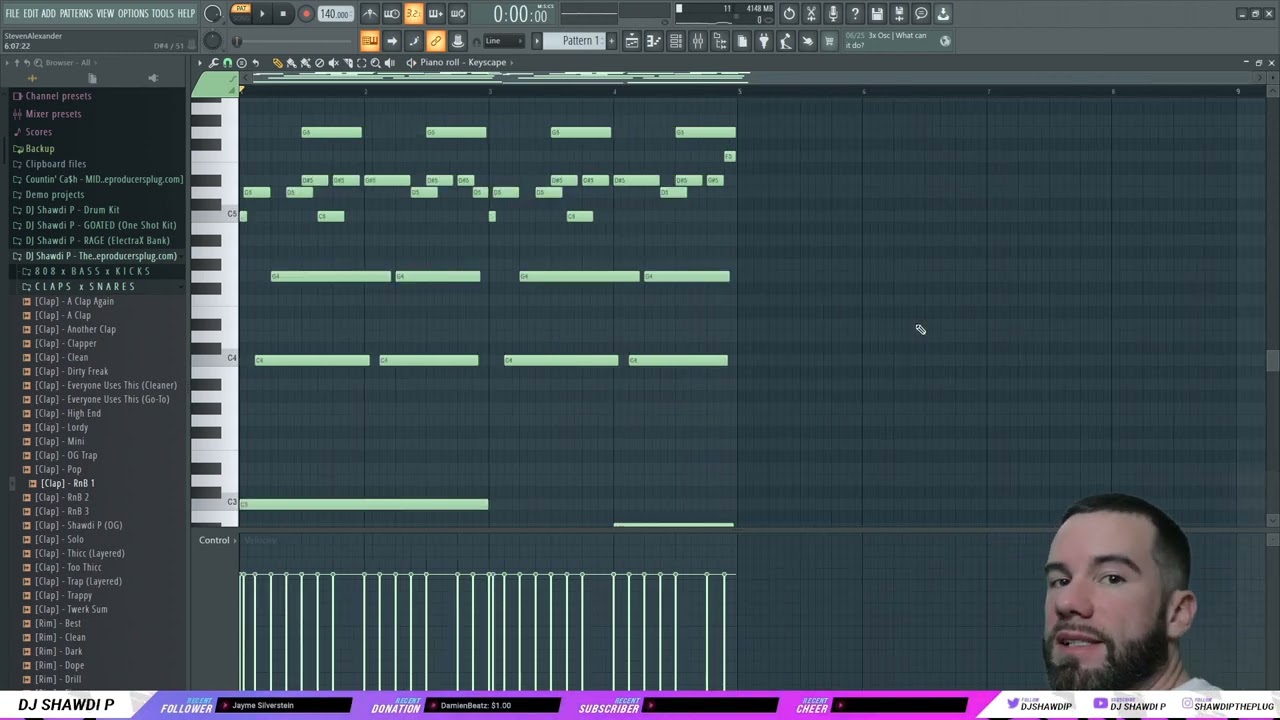Enable the metronome icon
The height and width of the screenshot is (720, 1280).
pos(370,14)
